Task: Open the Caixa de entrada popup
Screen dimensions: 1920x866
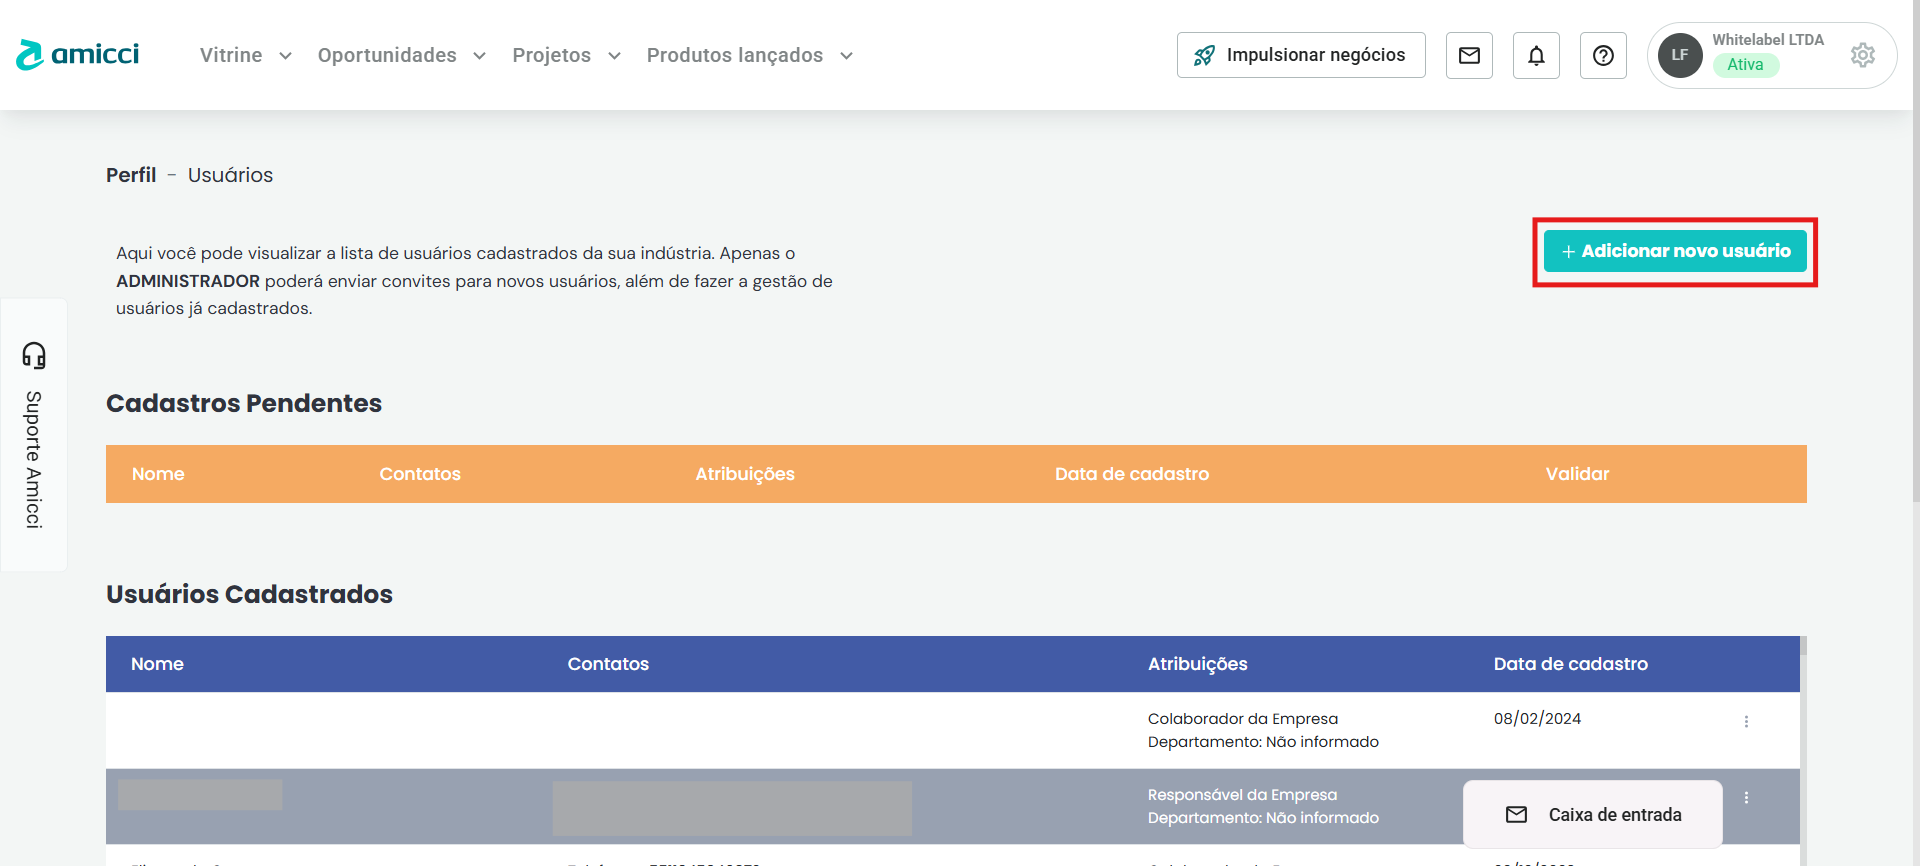Action: click(x=1593, y=814)
